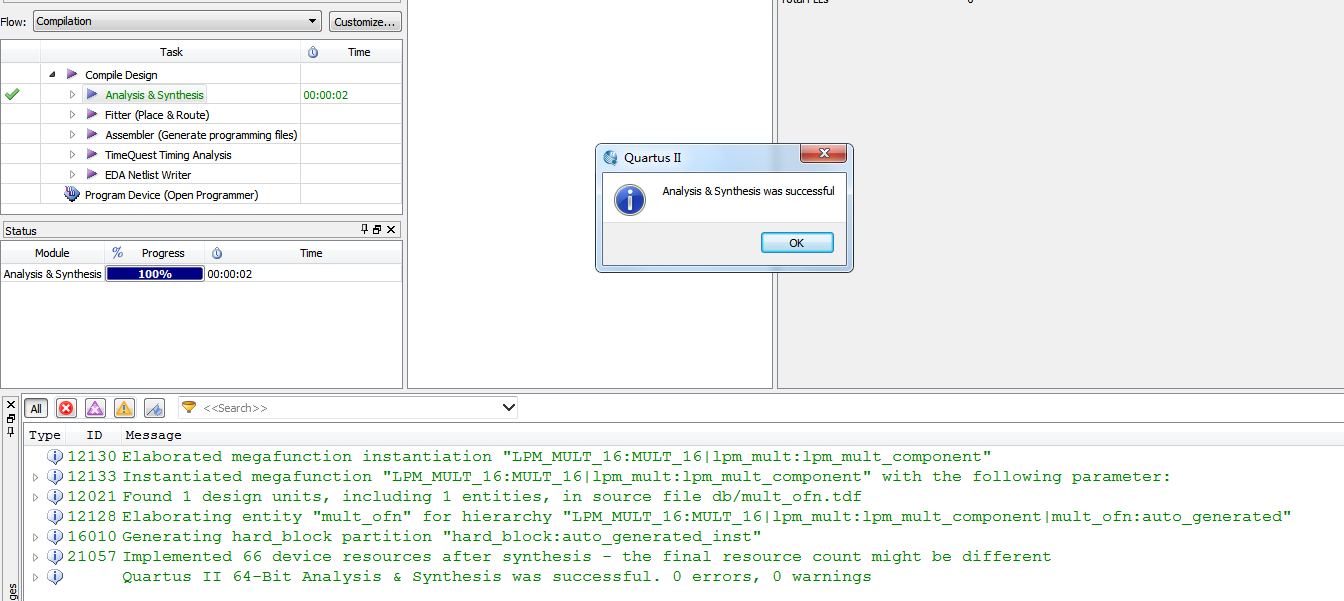The image size is (1344, 601).
Task: Select Assembler (Generate programming files) task
Action: click(201, 135)
